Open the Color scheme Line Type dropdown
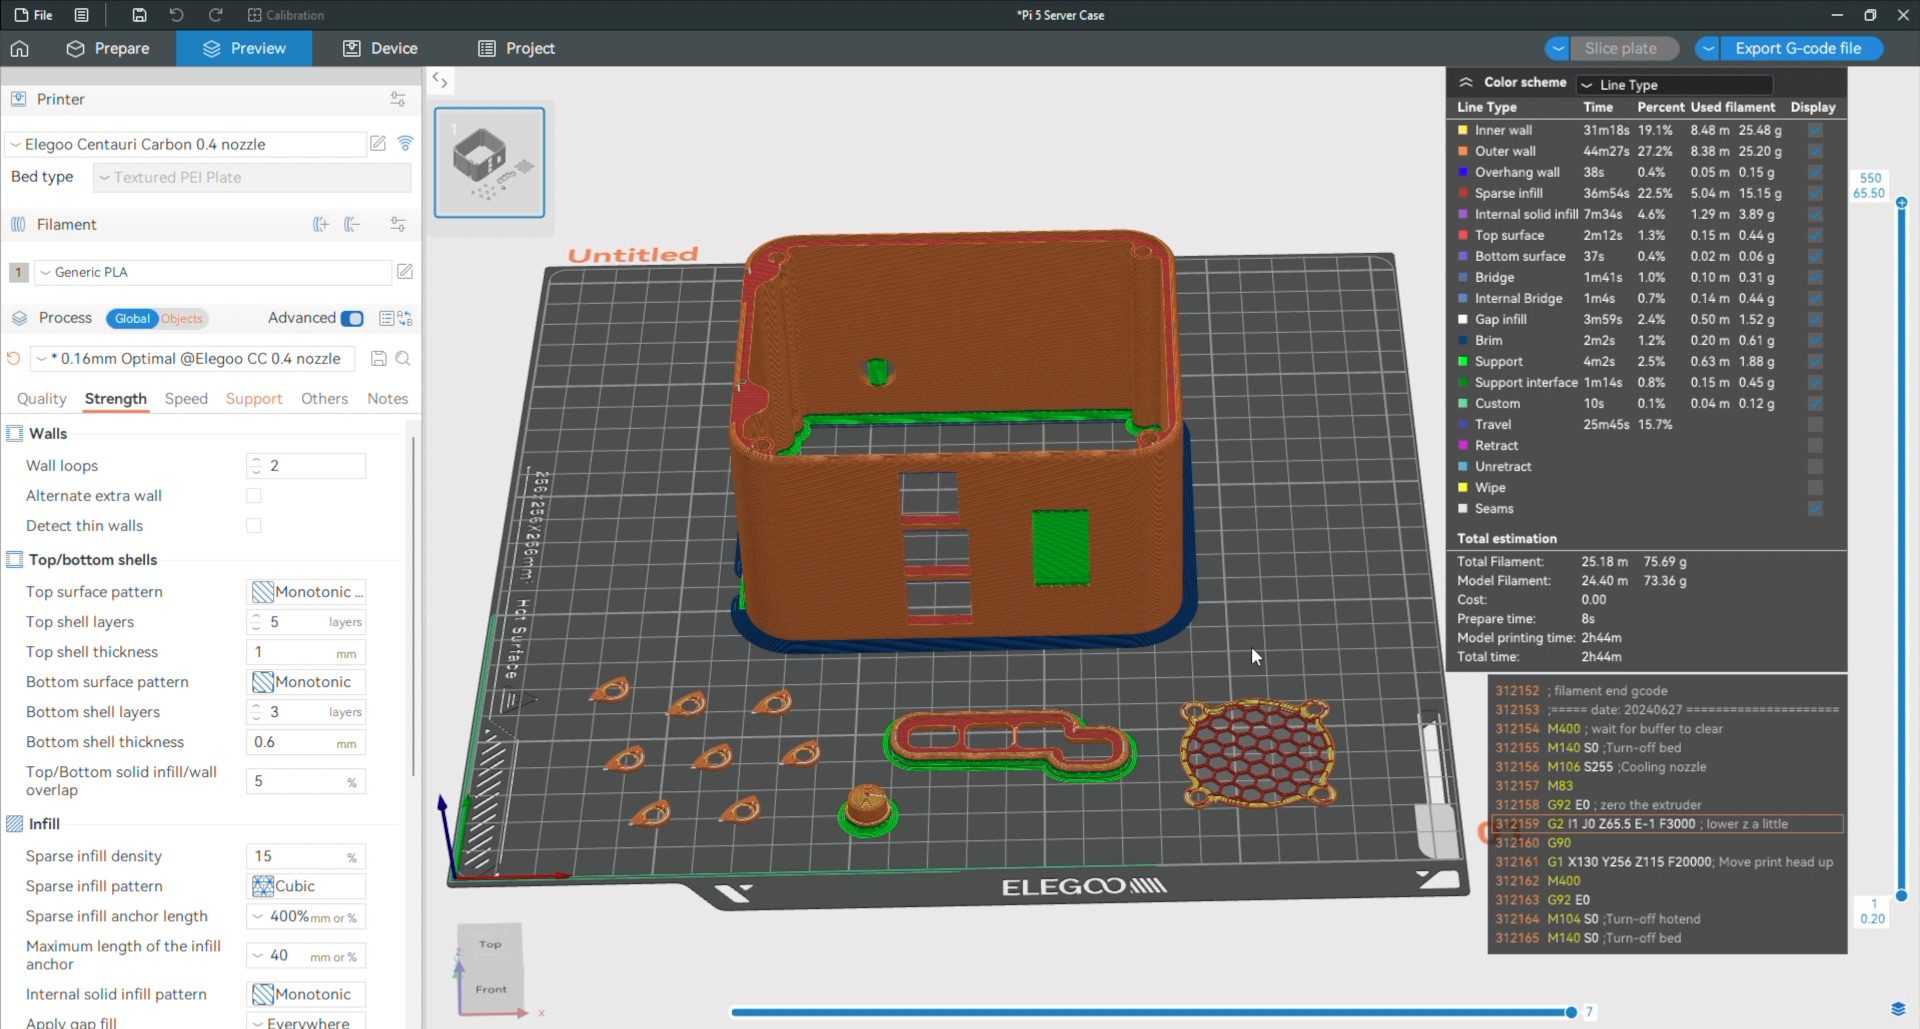This screenshot has height=1029, width=1920. pos(1675,85)
